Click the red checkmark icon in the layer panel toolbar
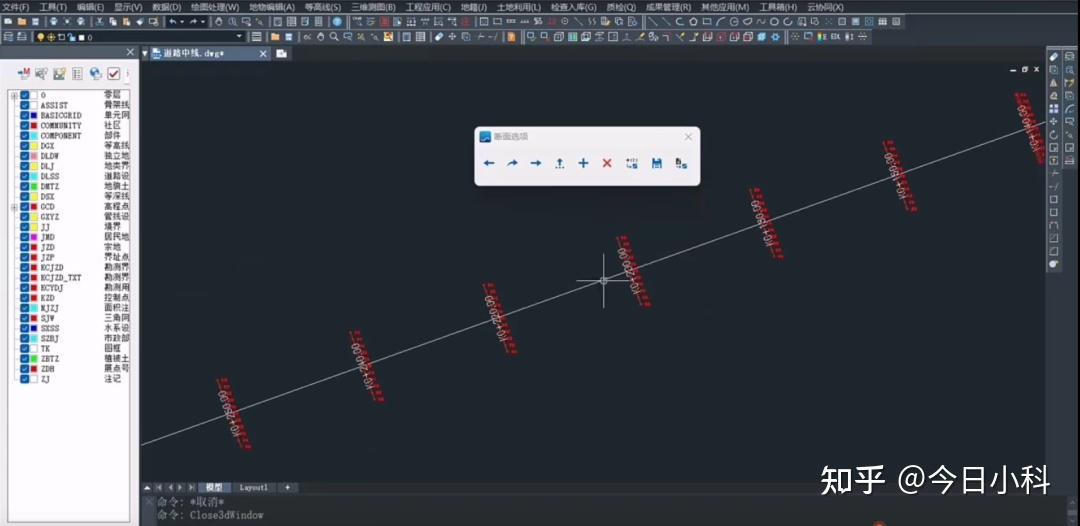Viewport: 1080px width, 526px height. tap(114, 73)
